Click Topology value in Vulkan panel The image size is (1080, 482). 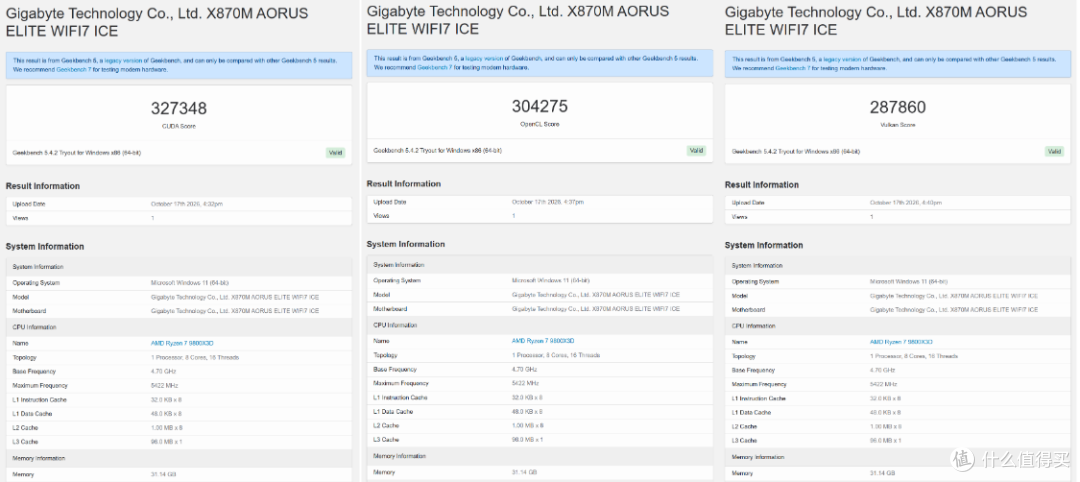point(914,356)
